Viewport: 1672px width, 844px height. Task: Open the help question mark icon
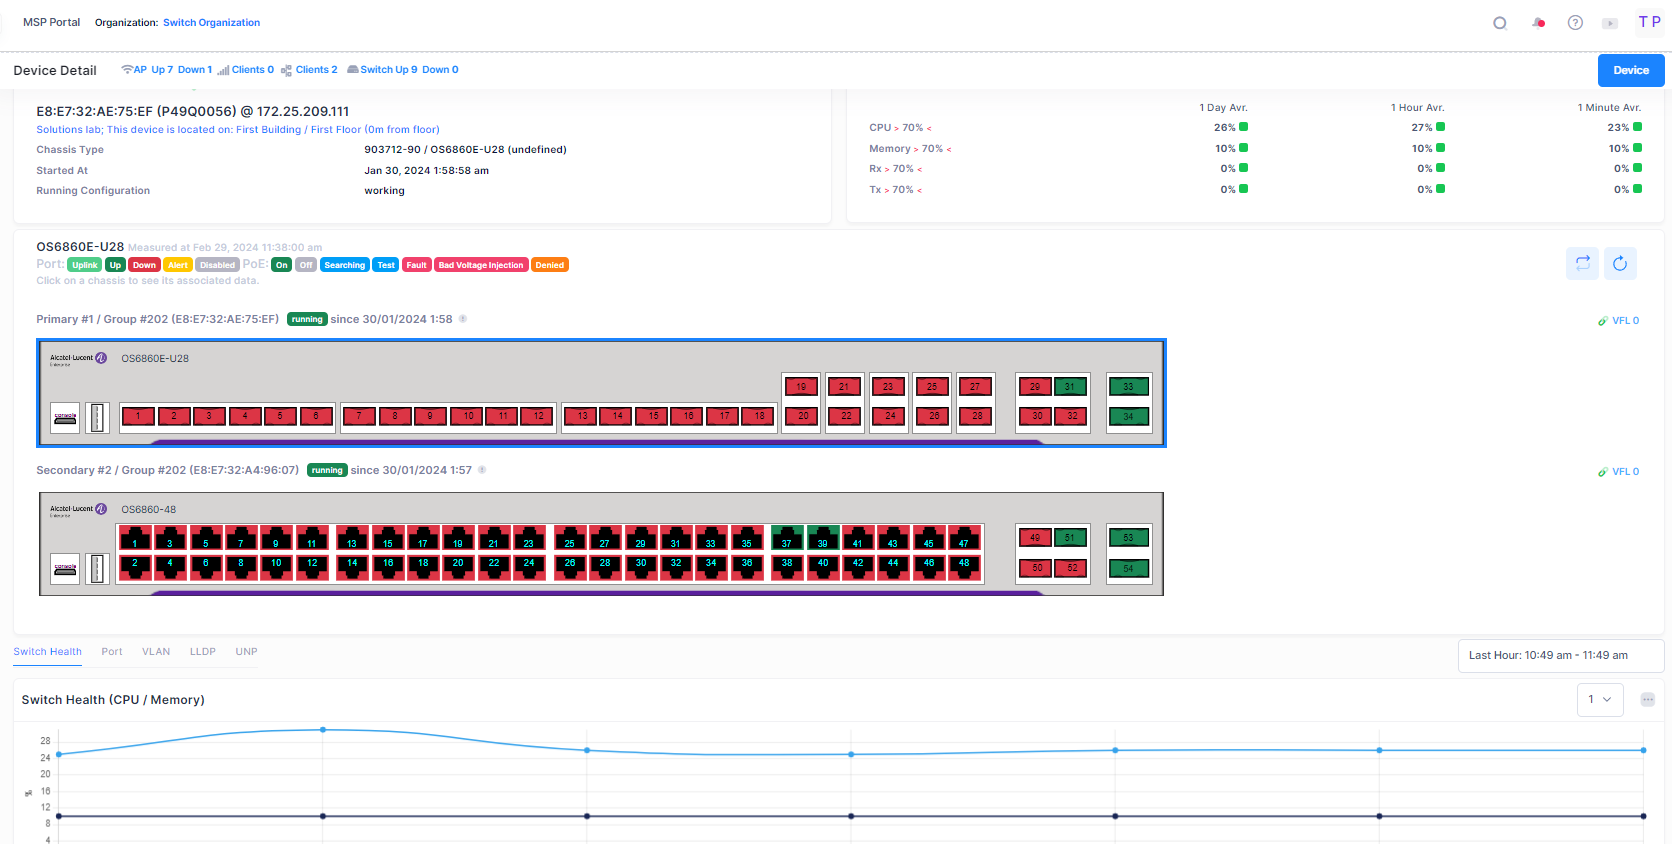1575,23
